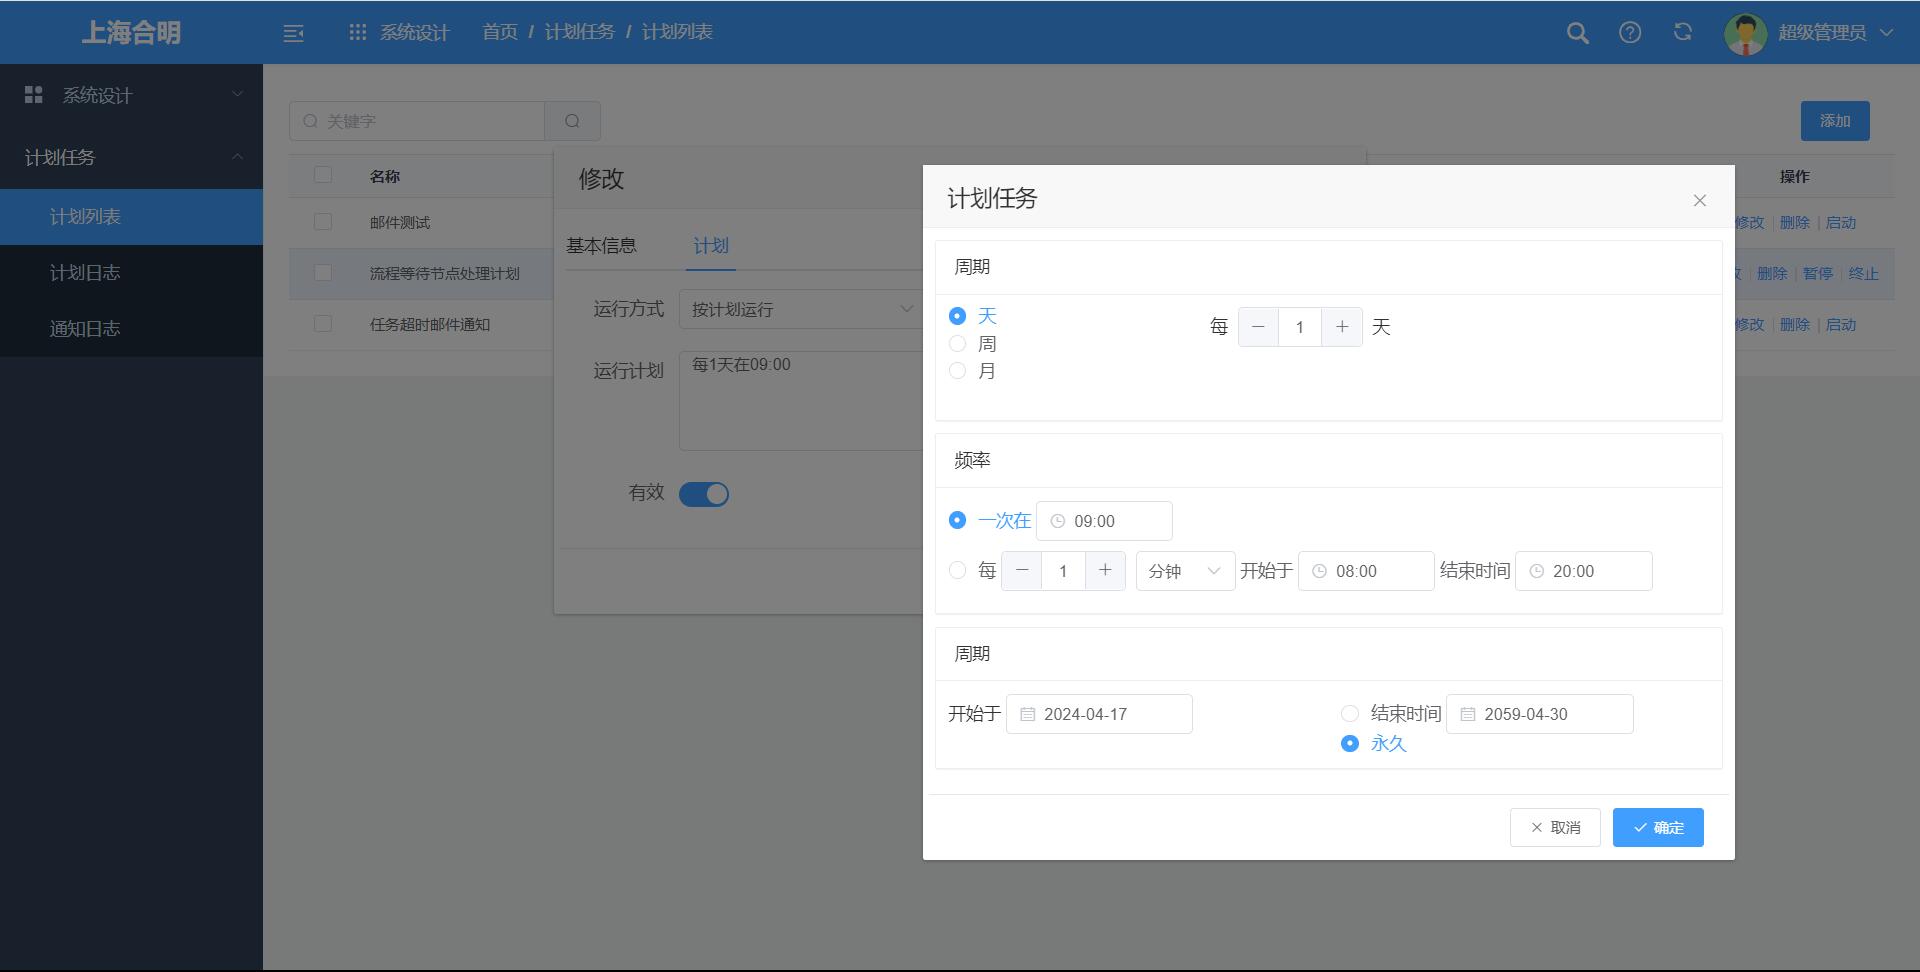This screenshot has width=1920, height=972.
Task: Click the 开始于 08:00 time field
Action: [x=1366, y=571]
